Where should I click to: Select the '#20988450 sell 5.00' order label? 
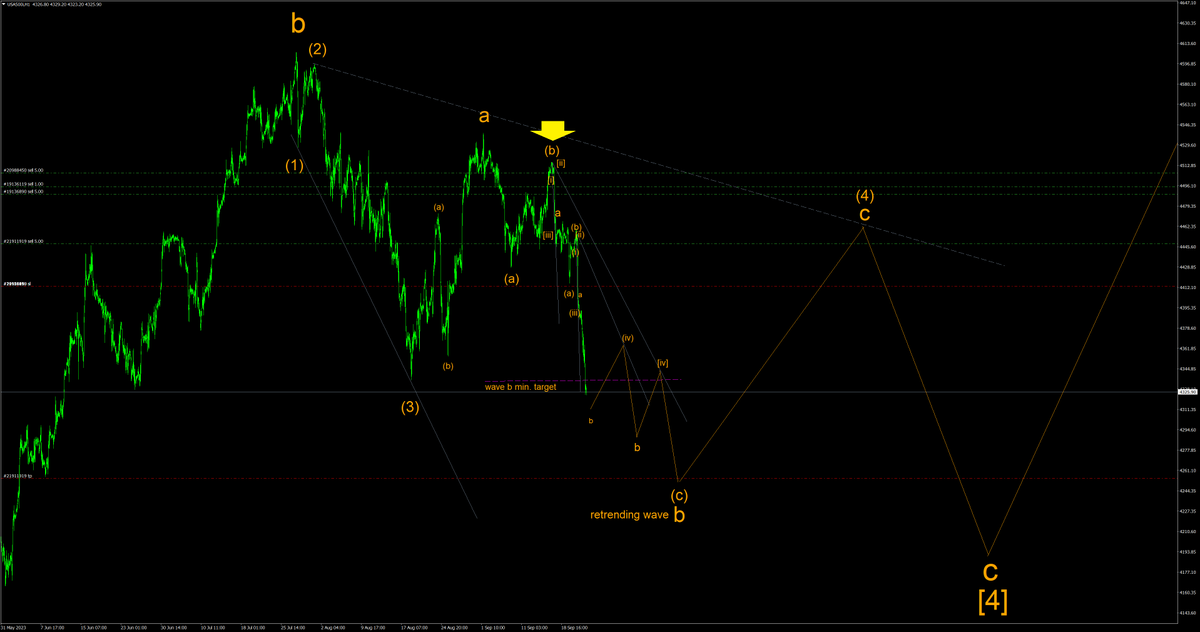(23, 171)
